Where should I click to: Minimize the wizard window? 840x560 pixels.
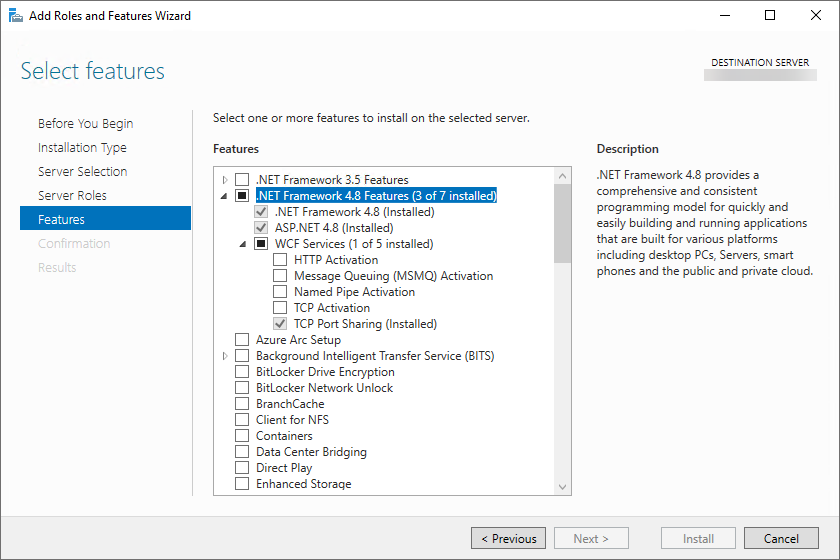click(725, 15)
